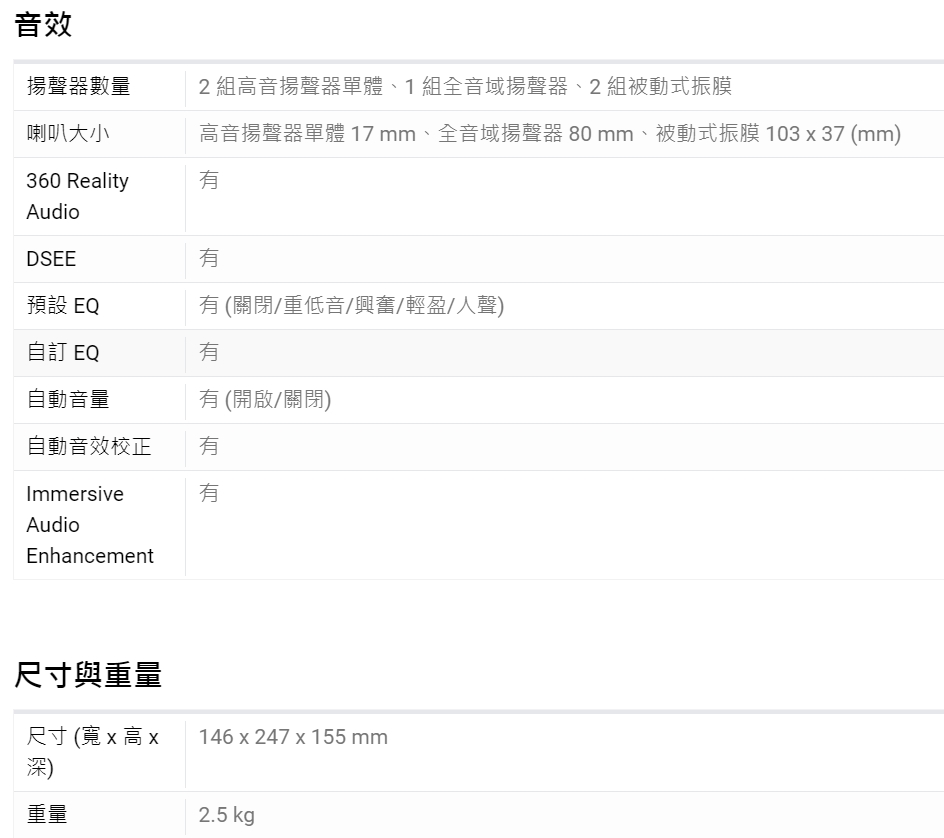Viewport: 944px width, 838px height.
Task: Click 有 value beside 360 Reality Audio
Action: (x=209, y=181)
